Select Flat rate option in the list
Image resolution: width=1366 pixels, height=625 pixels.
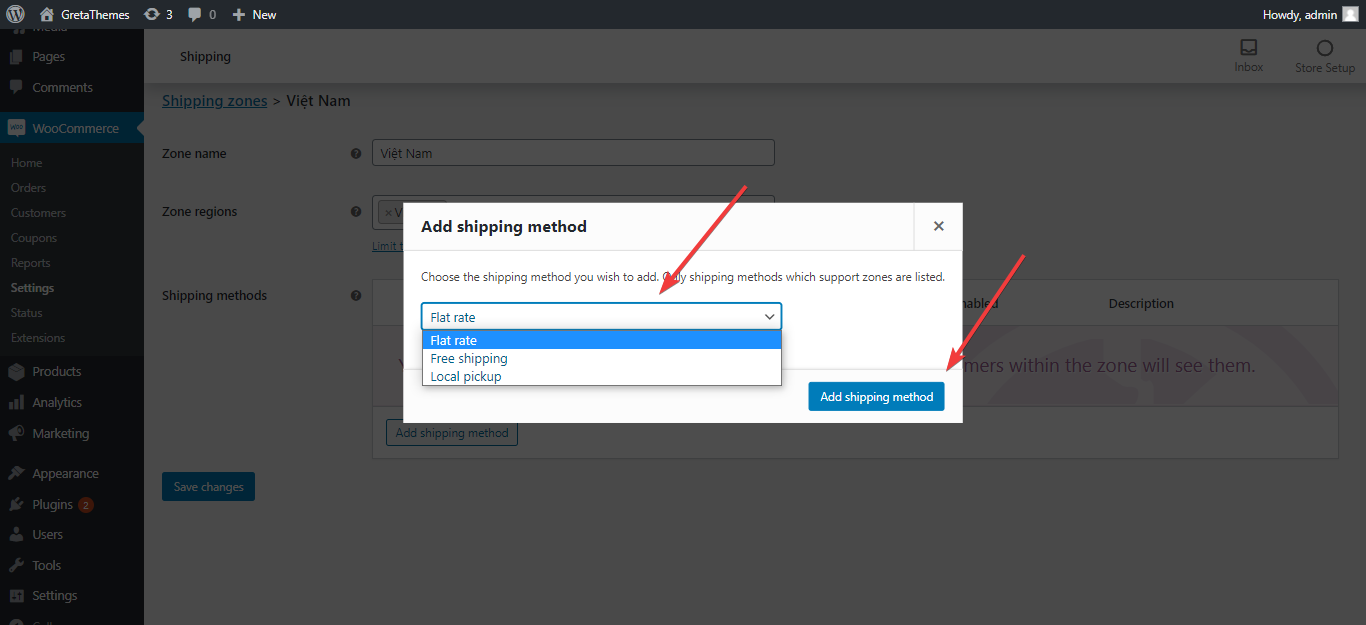[x=601, y=340]
